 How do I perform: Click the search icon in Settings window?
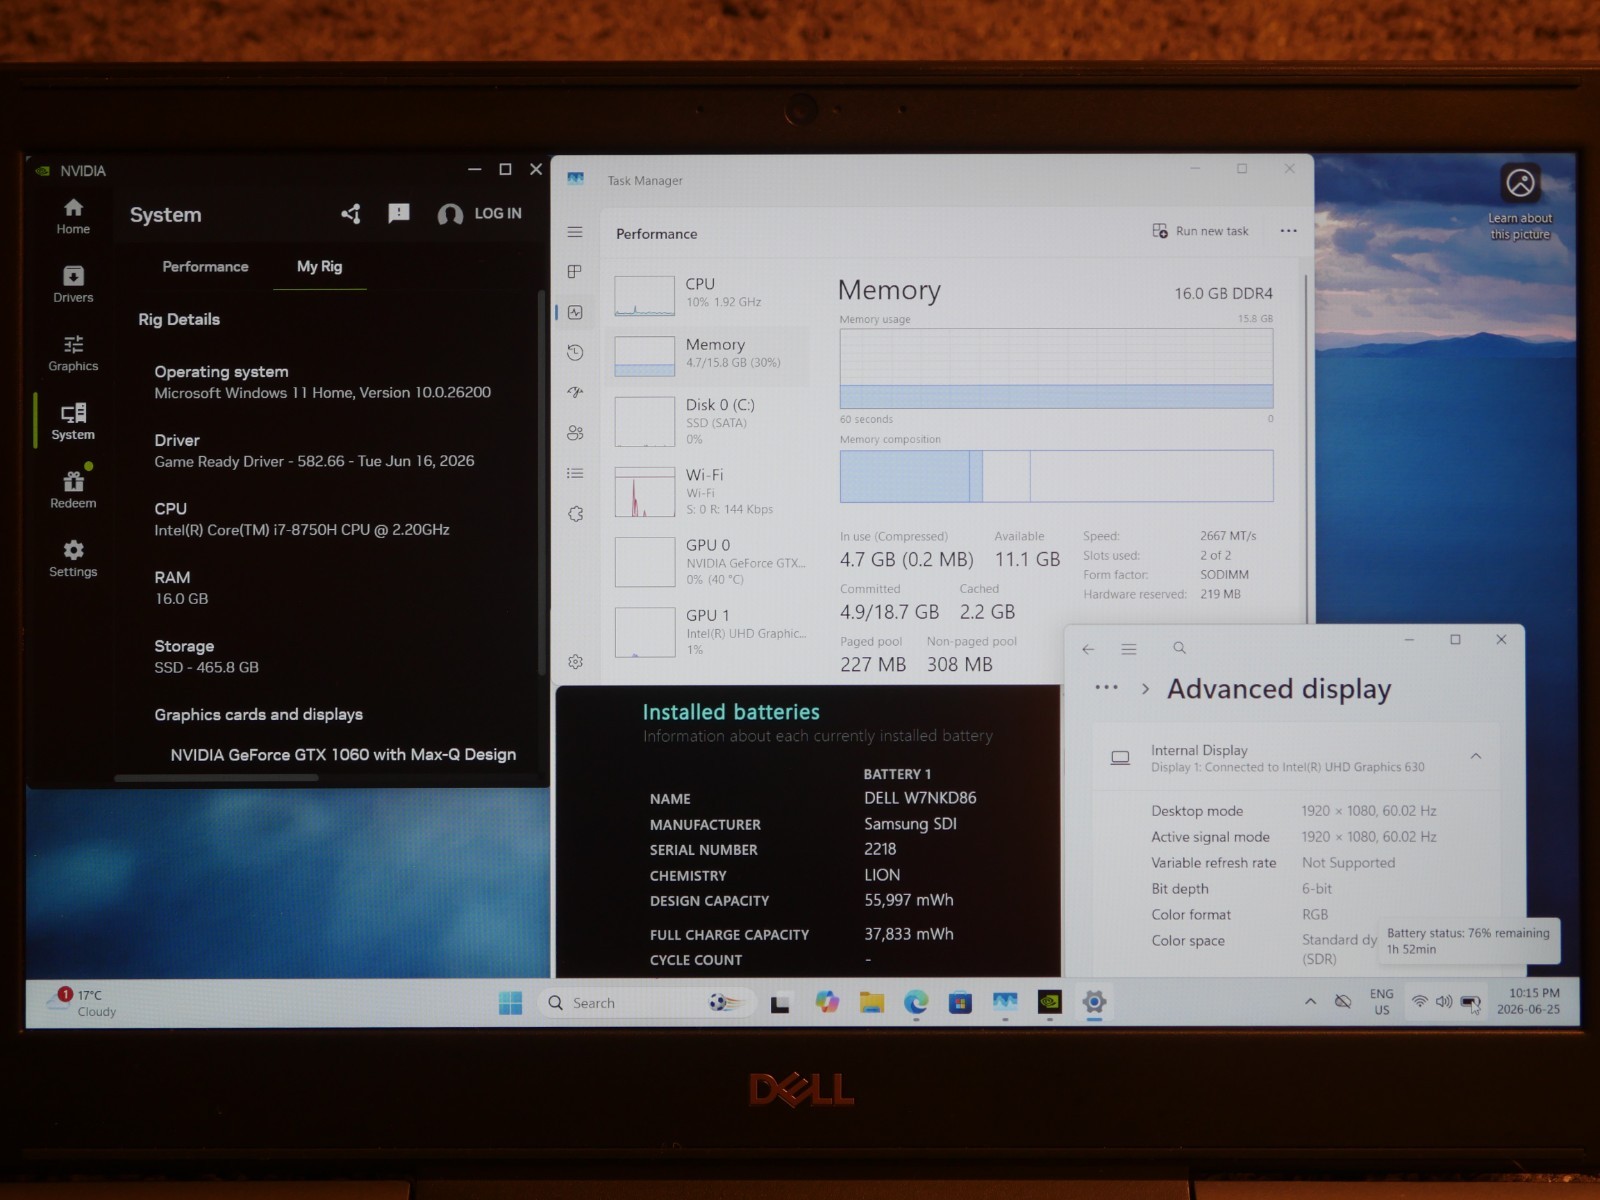tap(1179, 648)
